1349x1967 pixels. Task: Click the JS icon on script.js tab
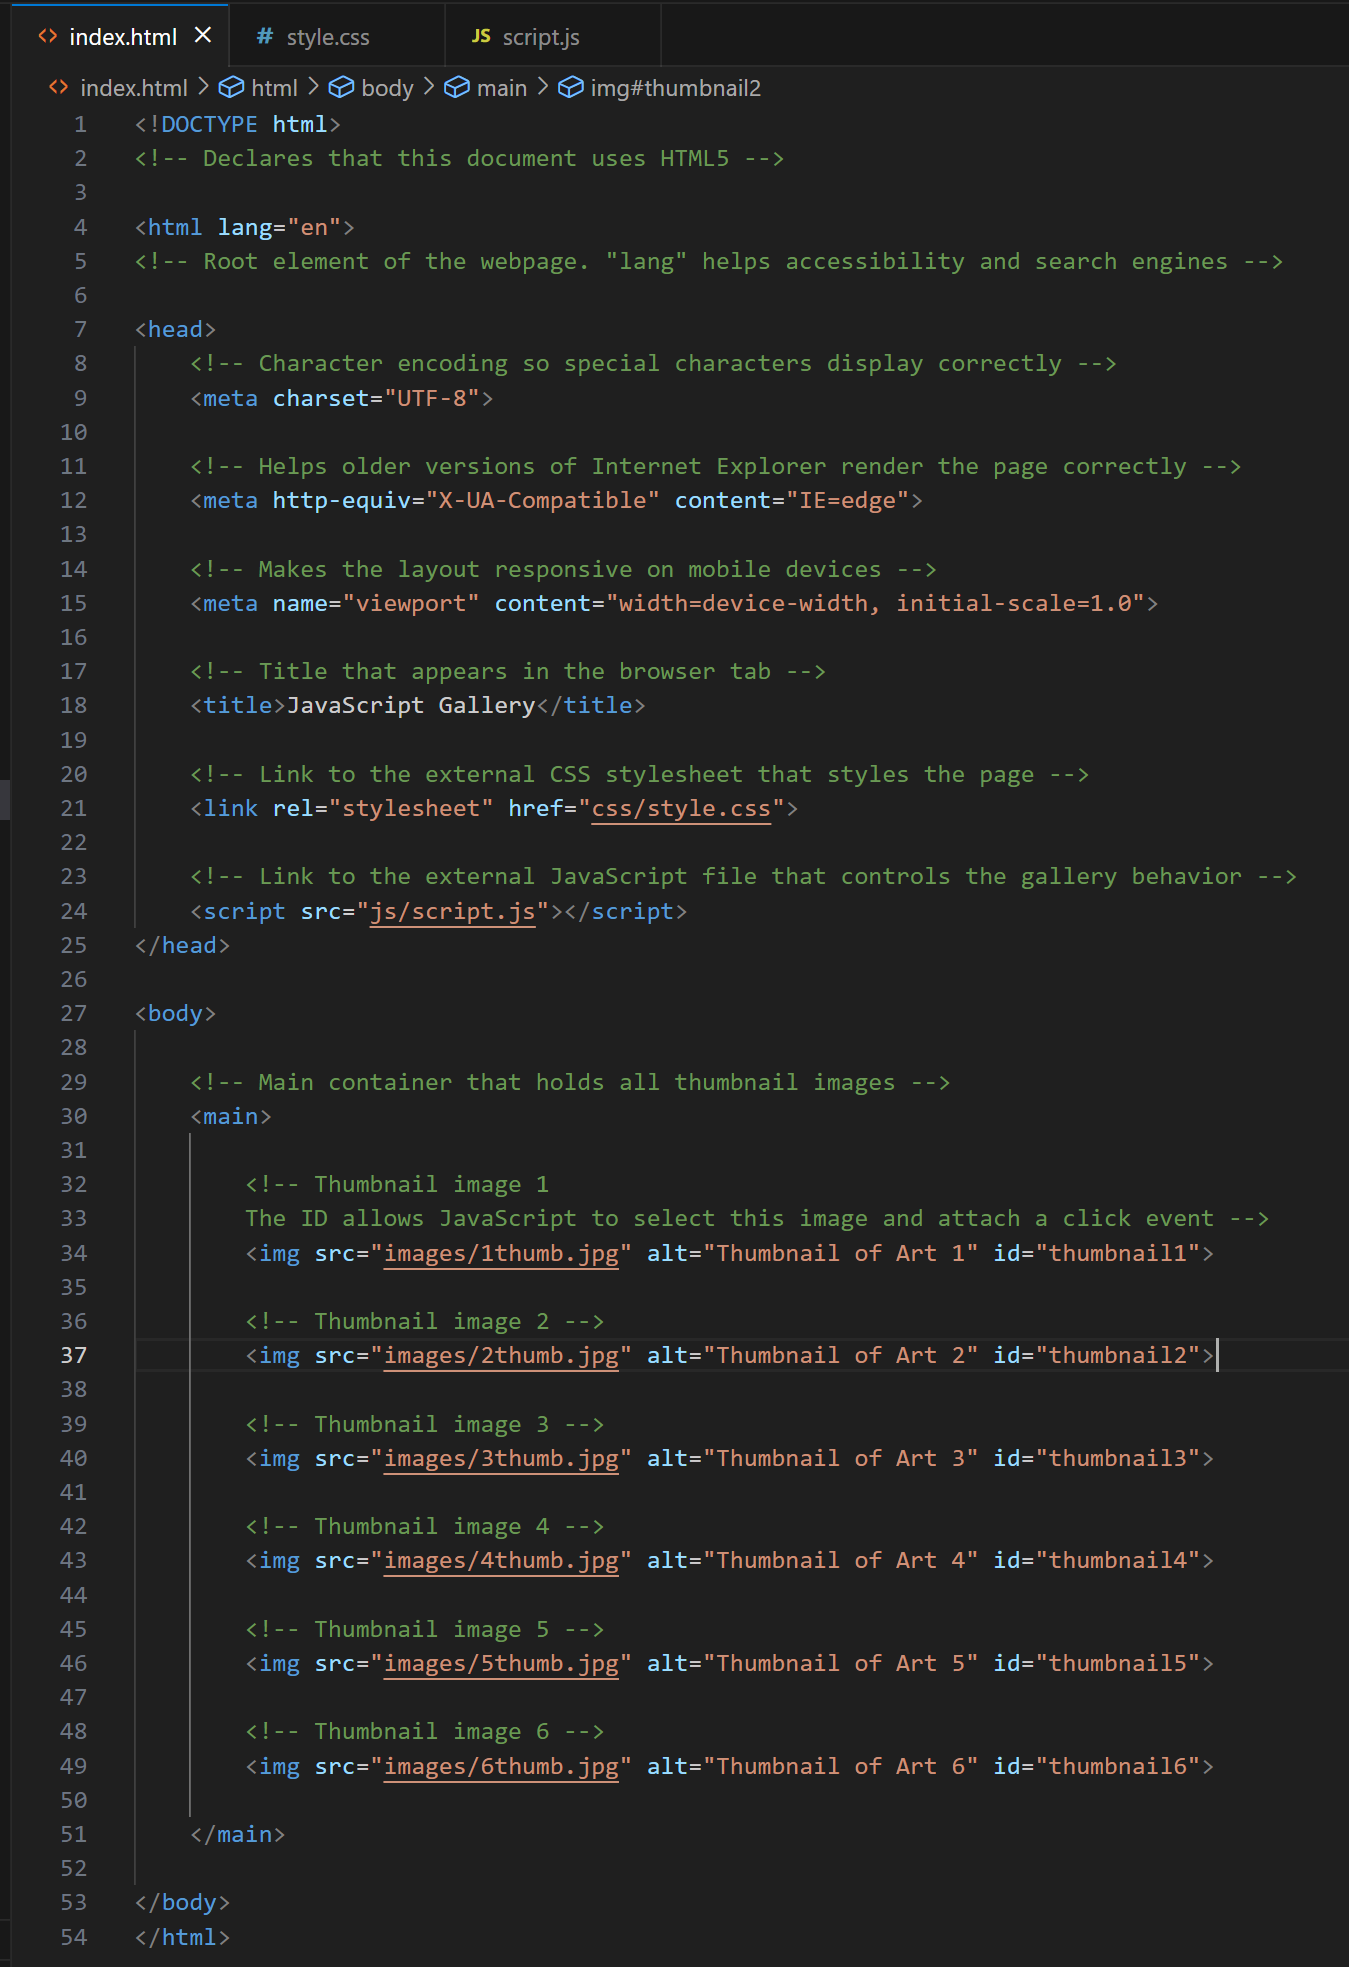click(x=481, y=36)
